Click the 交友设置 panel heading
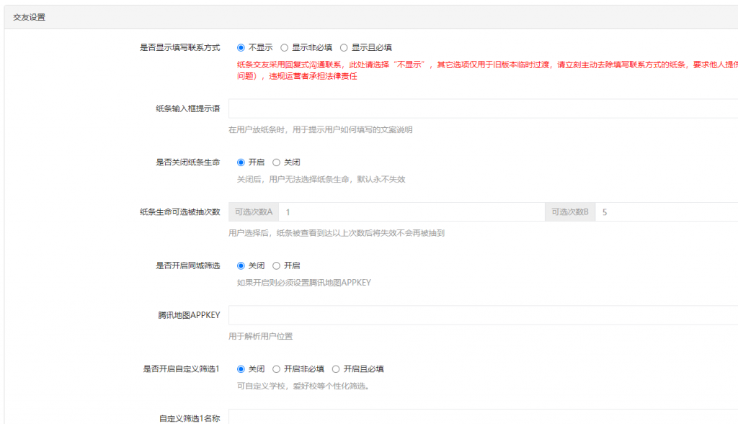The width and height of the screenshot is (750, 424). coord(29,17)
